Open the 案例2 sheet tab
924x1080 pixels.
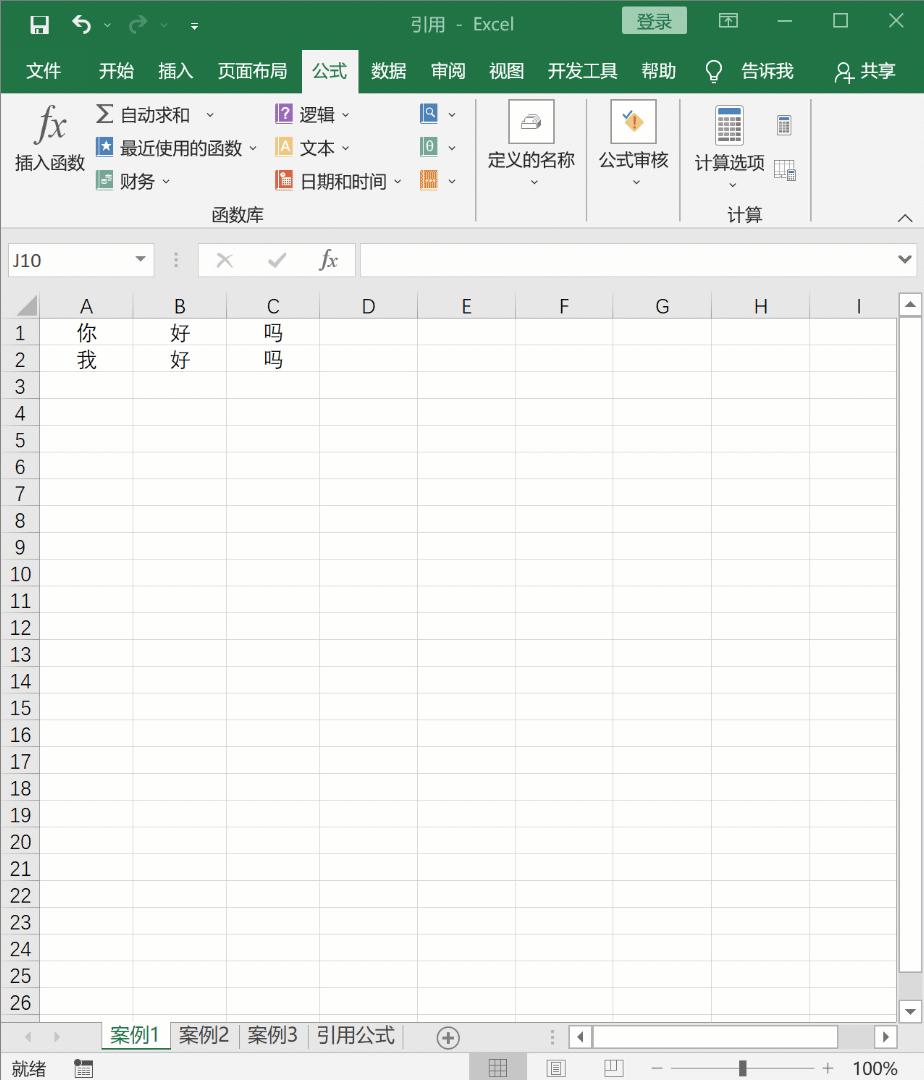[x=204, y=1036]
